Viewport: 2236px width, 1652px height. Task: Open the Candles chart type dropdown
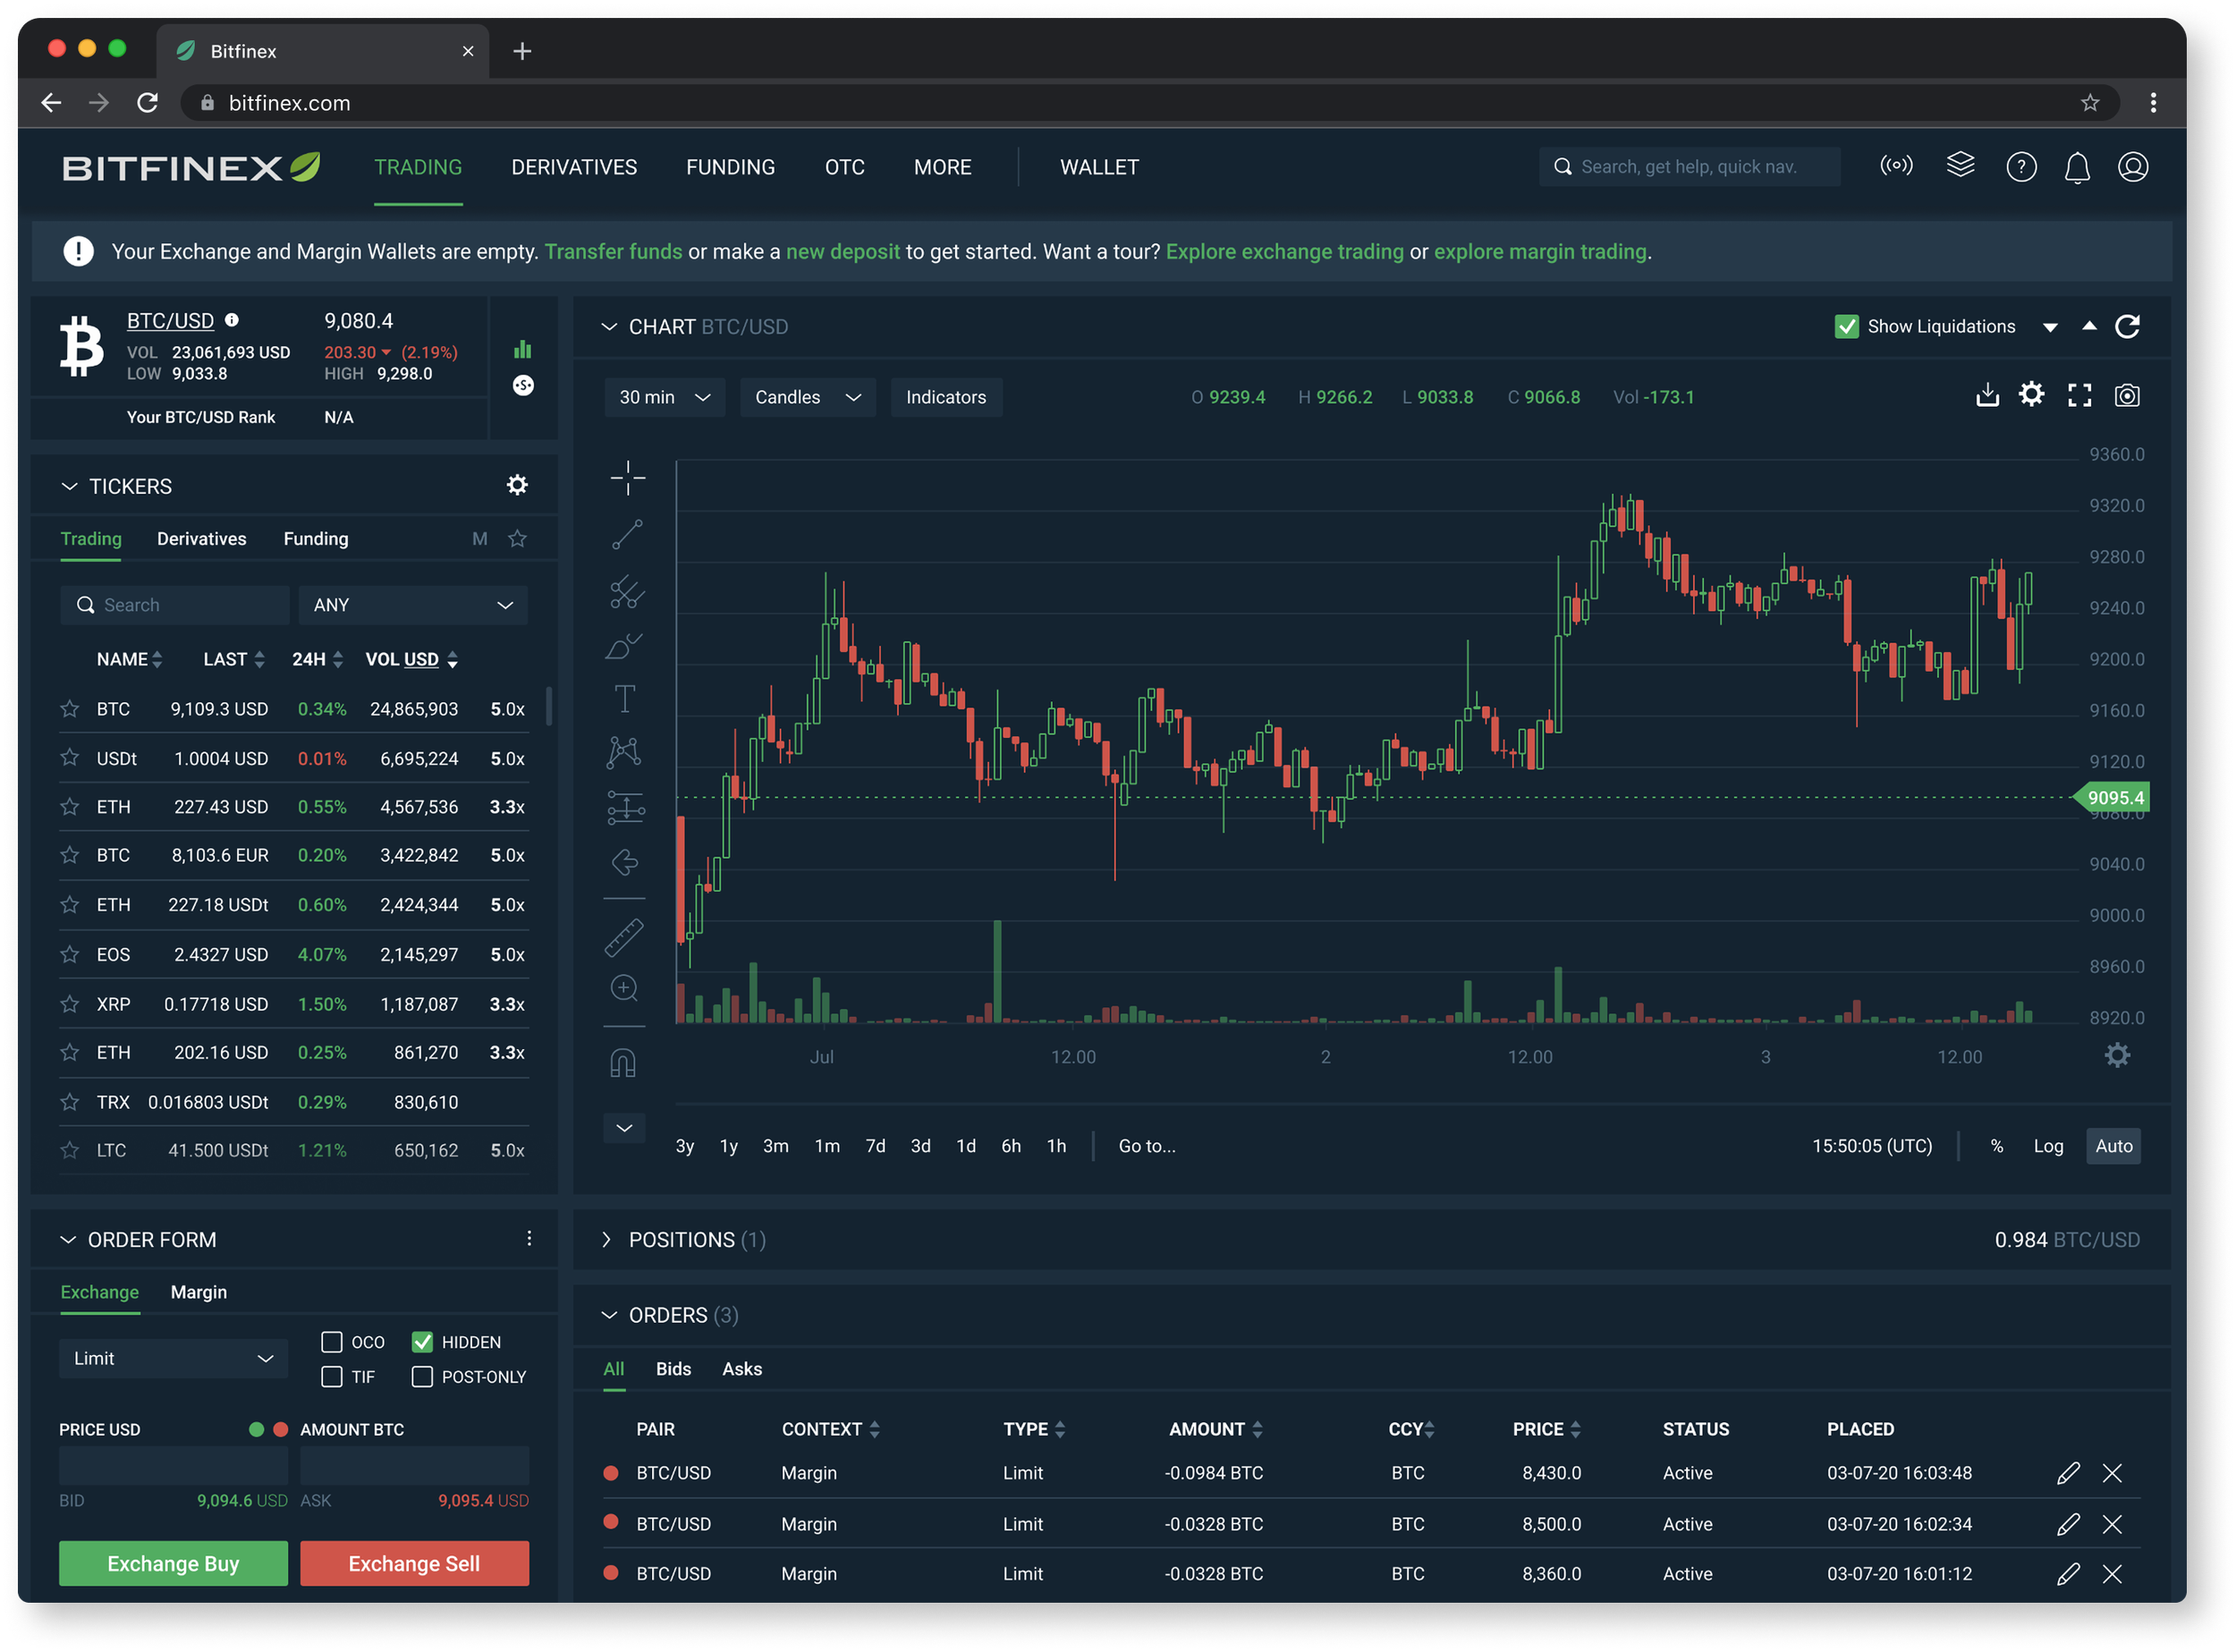(807, 397)
